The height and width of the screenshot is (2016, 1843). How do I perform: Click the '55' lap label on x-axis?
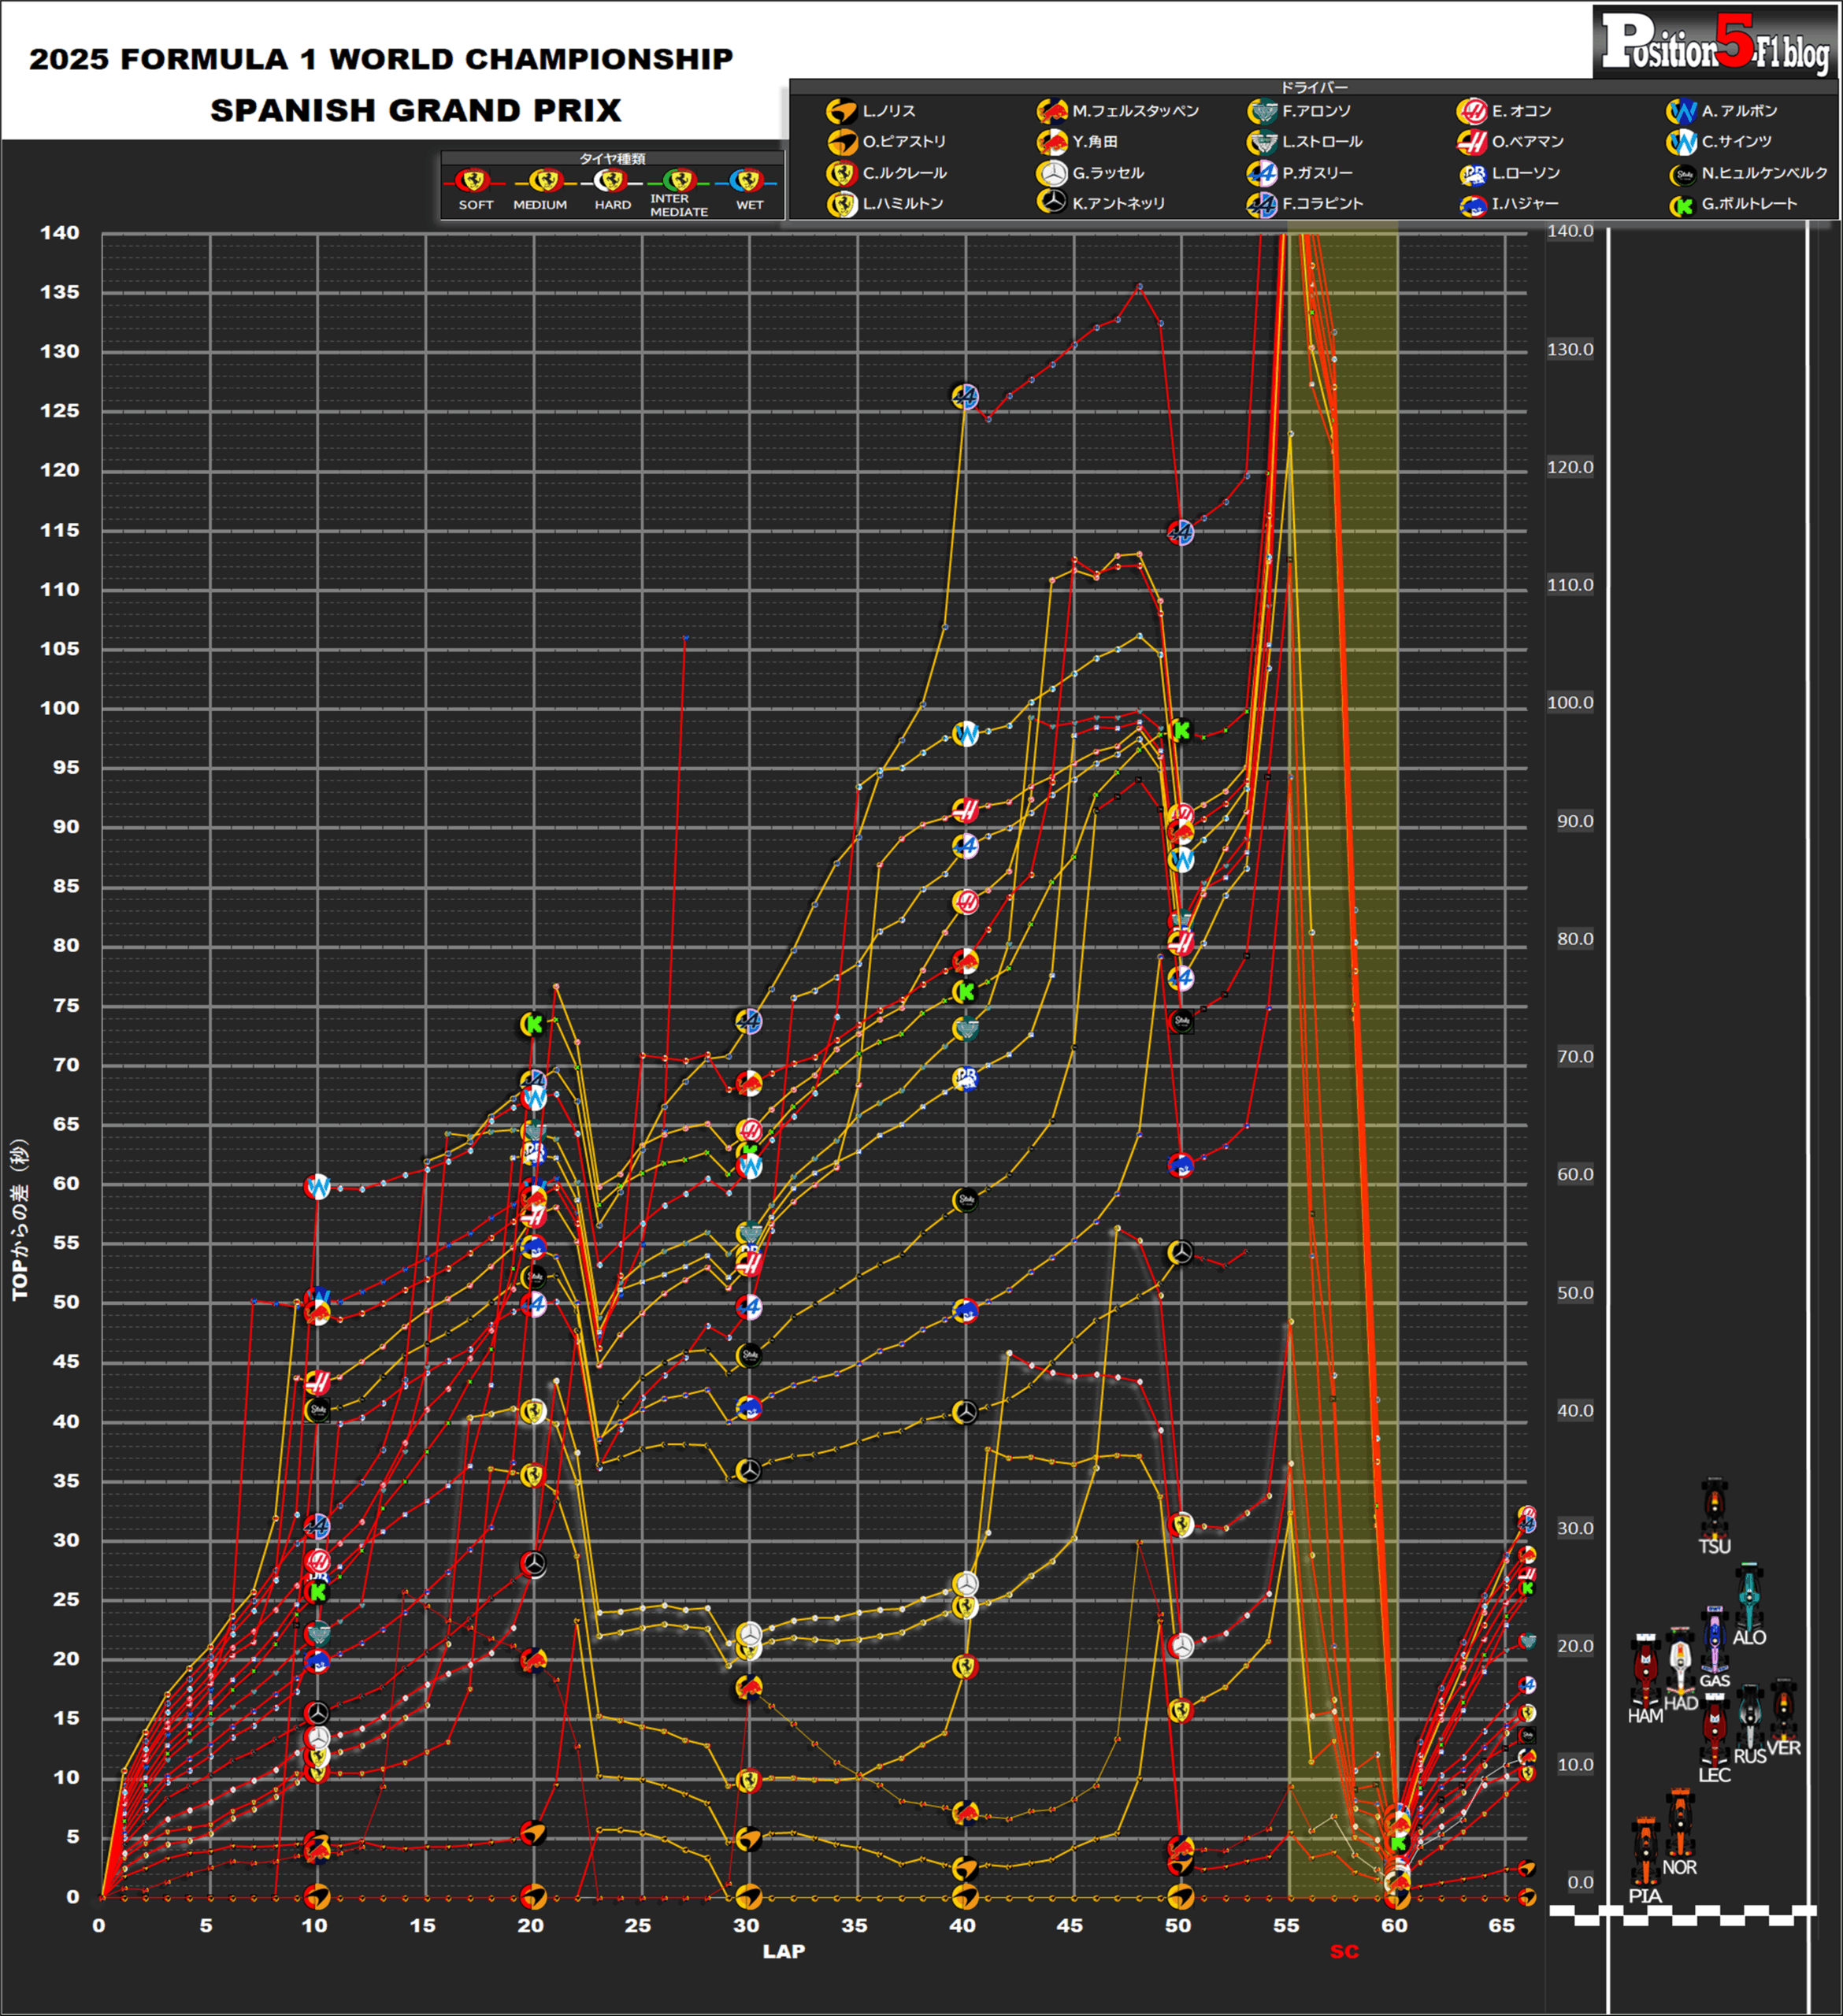[x=1285, y=1926]
